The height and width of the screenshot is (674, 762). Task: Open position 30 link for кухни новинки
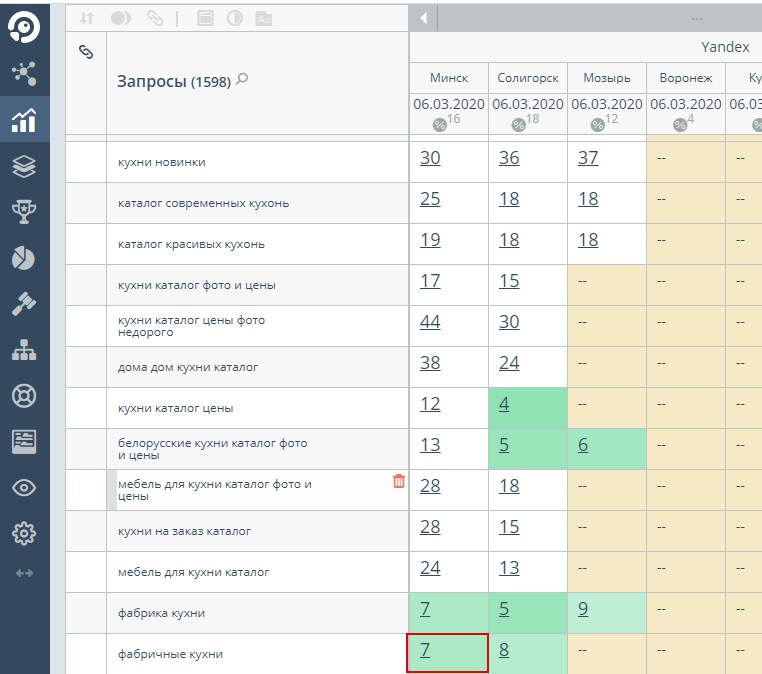point(430,158)
